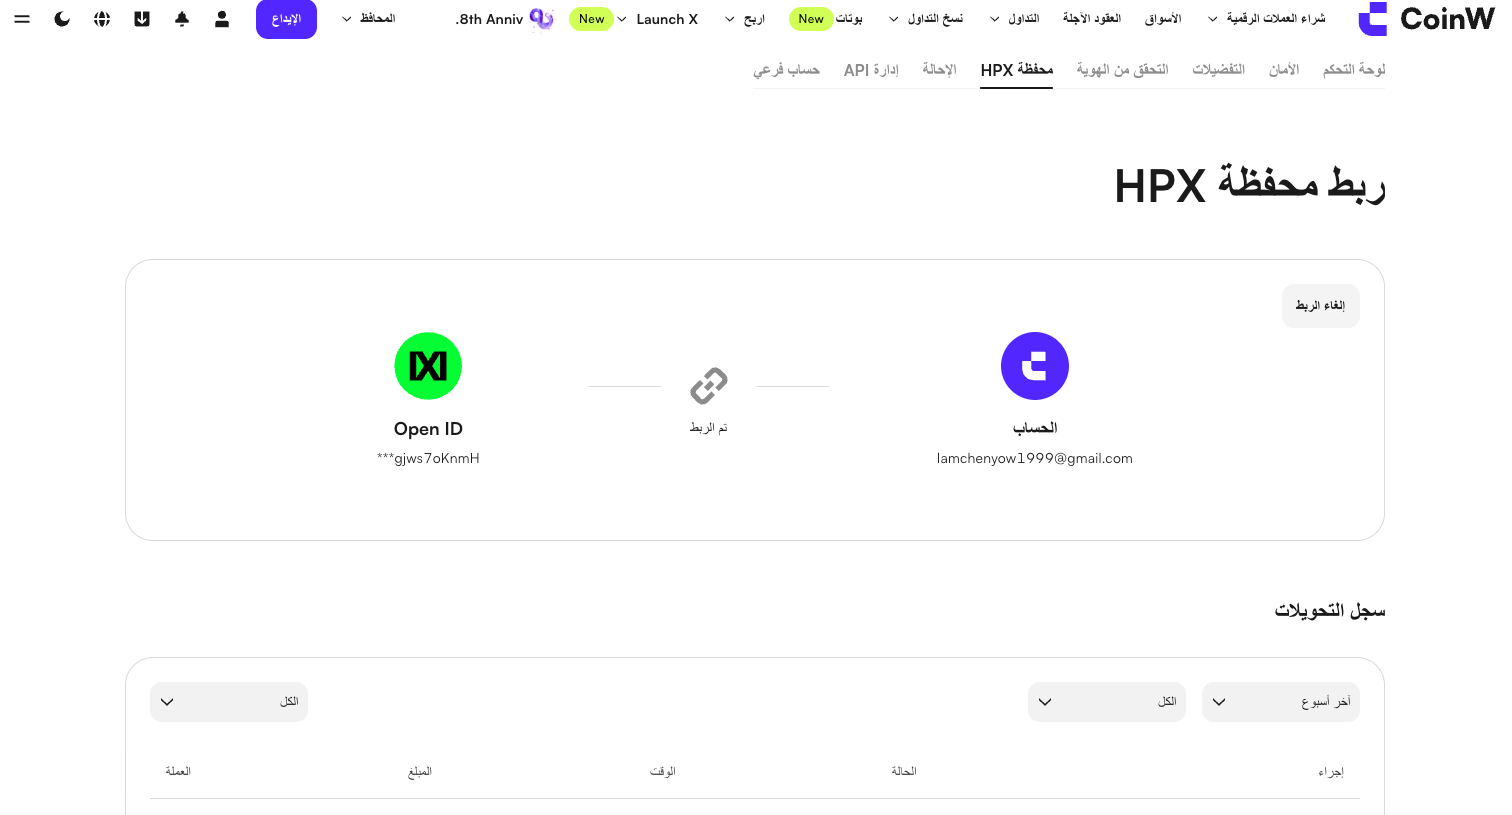Click the CoinW logo
1512x815 pixels.
pyautogui.click(x=1427, y=19)
